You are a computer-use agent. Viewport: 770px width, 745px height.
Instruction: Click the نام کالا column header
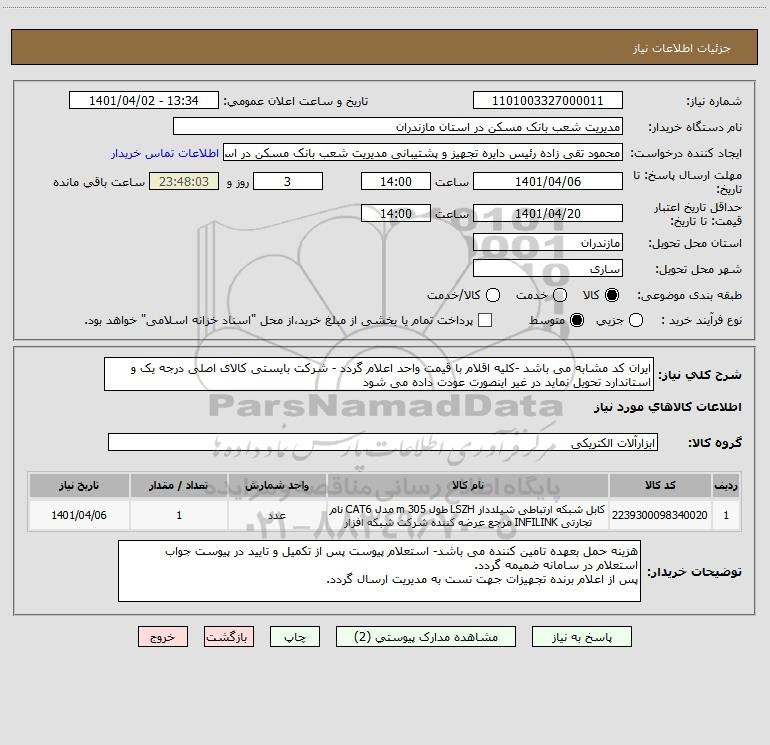(468, 485)
